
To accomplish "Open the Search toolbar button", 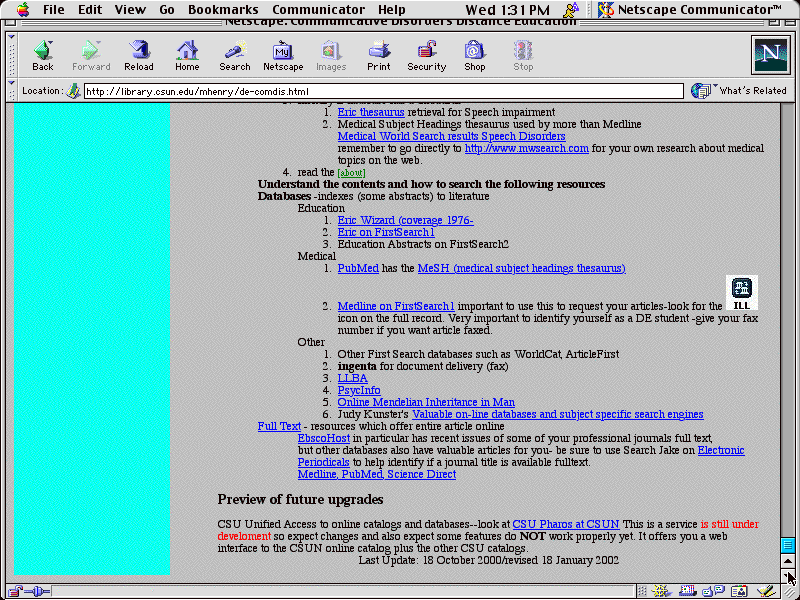I will coord(235,55).
